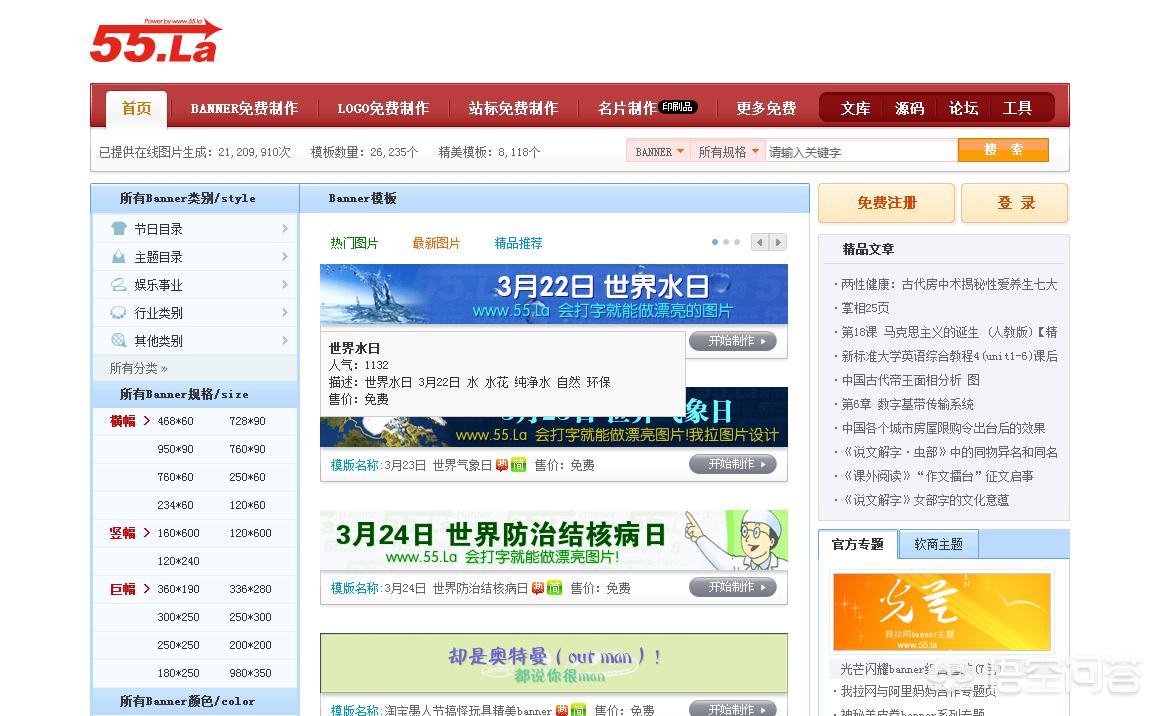This screenshot has height=716, width=1163.
Task: Open the BANNER type dropdown in search bar
Action: click(657, 148)
